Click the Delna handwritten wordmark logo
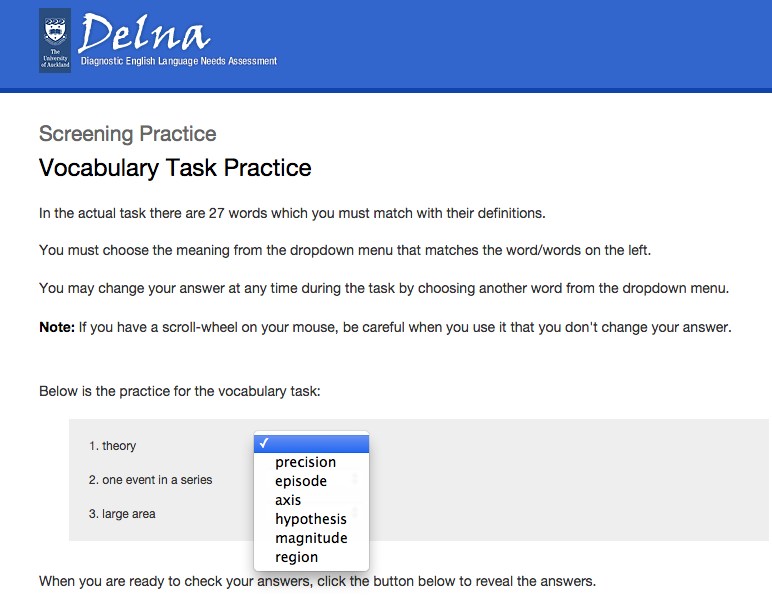Image resolution: width=772 pixels, height=602 pixels. [x=144, y=33]
